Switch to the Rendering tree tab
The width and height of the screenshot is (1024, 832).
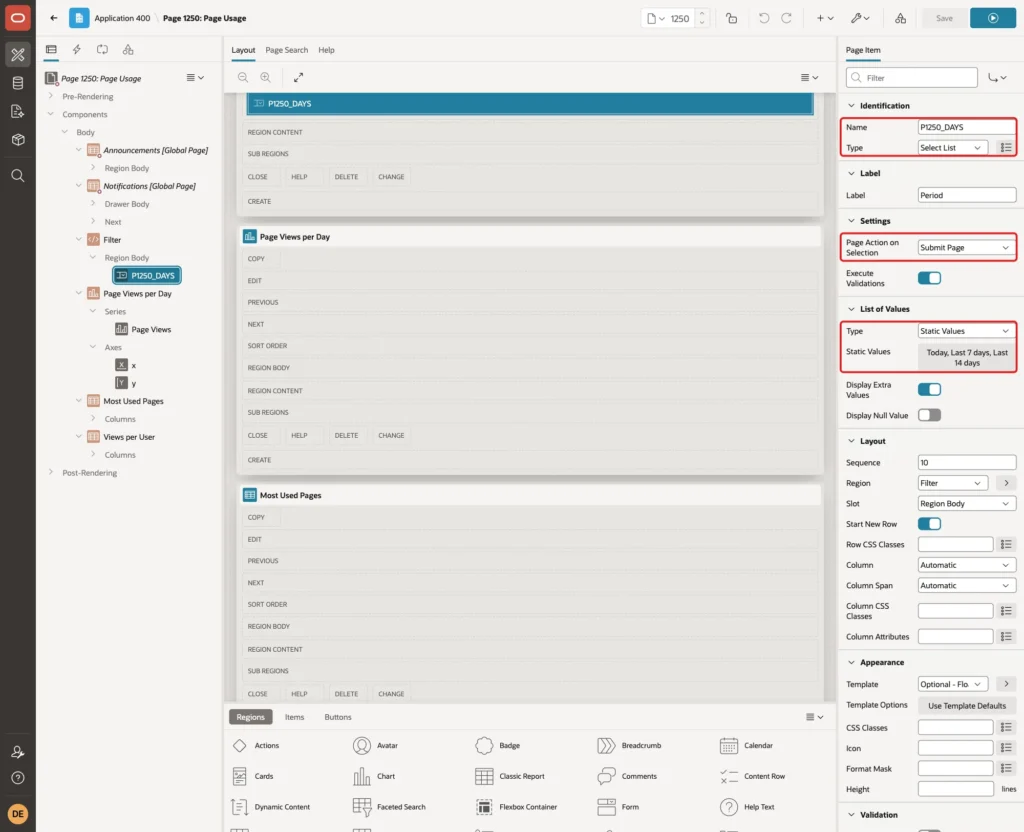click(x=51, y=50)
